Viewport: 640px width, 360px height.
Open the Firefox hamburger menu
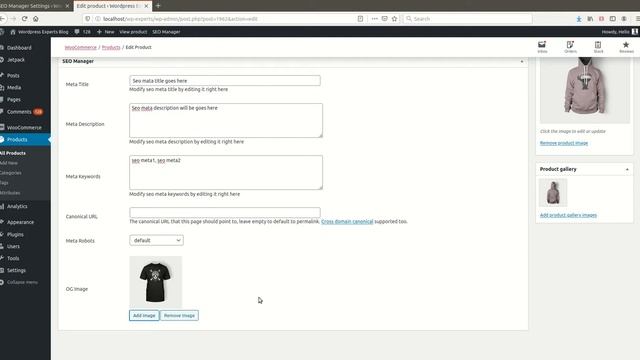(x=637, y=19)
